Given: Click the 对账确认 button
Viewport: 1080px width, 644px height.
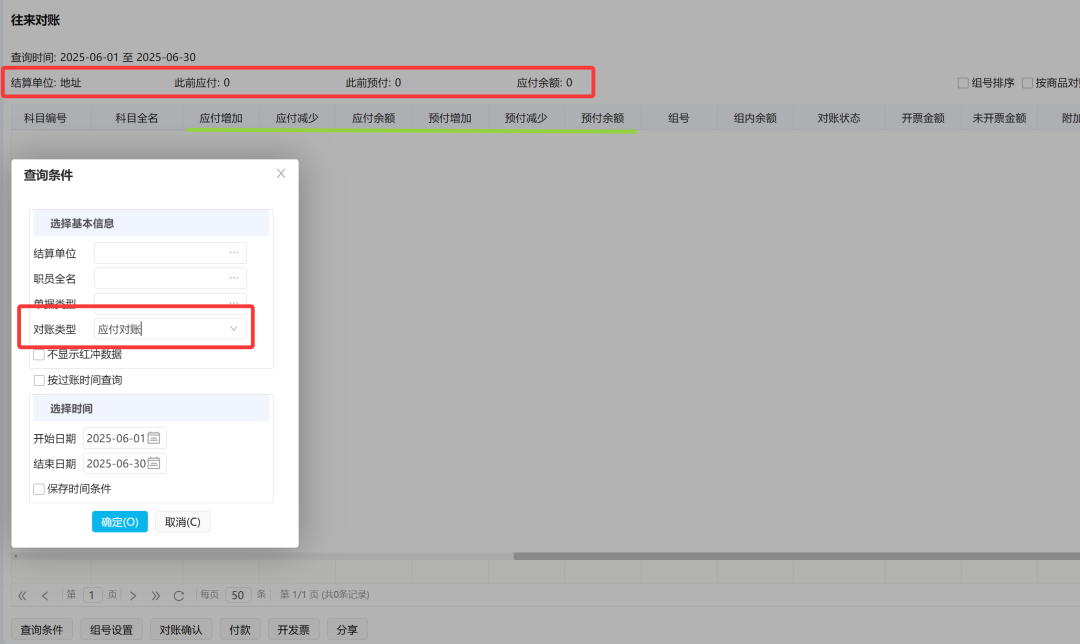Looking at the screenshot, I should [181, 630].
